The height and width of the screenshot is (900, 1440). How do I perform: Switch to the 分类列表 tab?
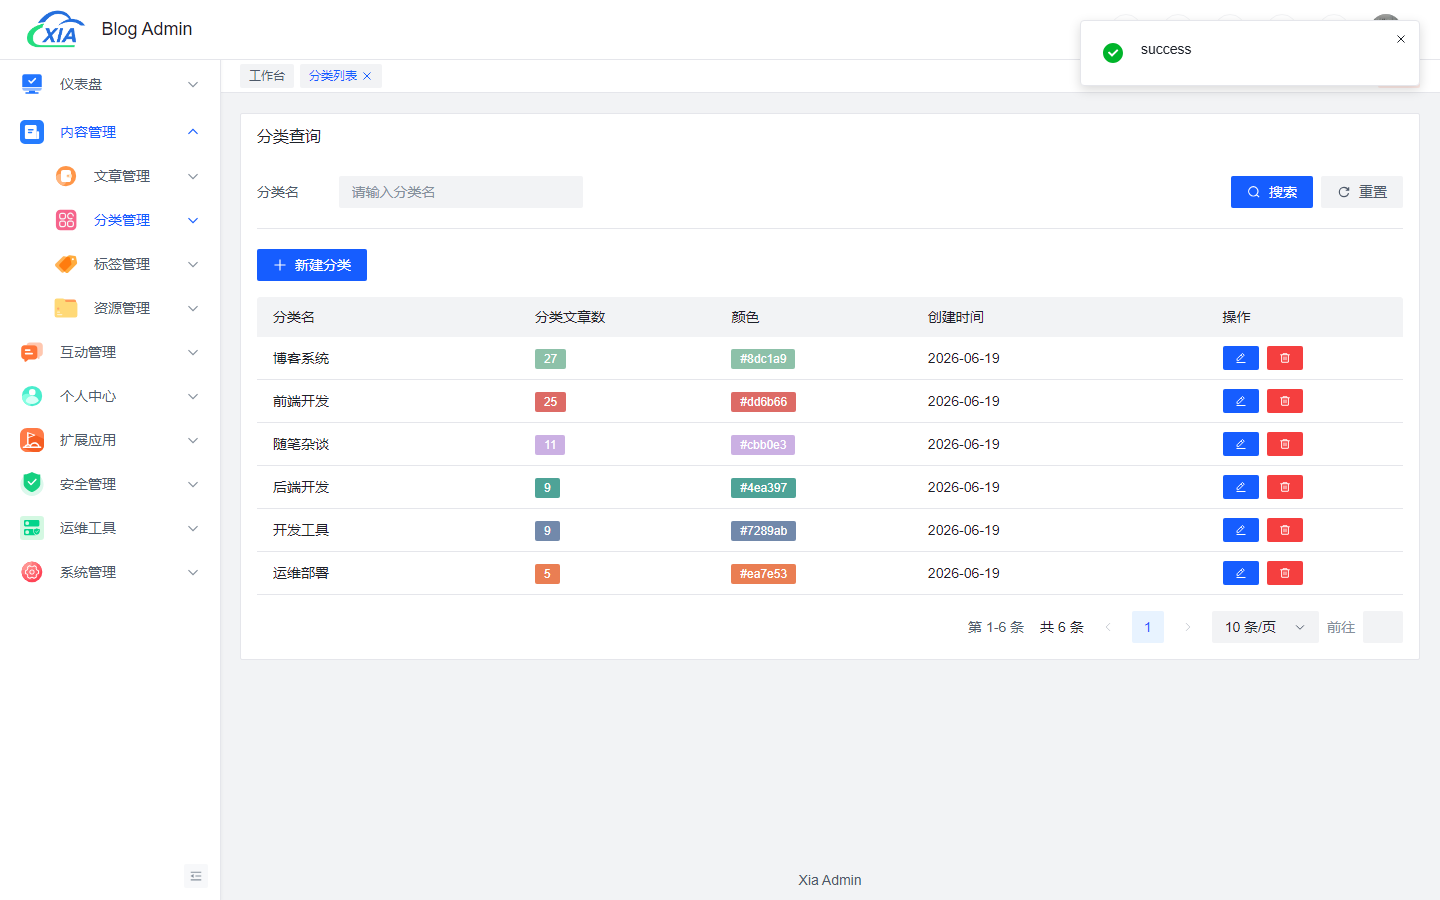[x=333, y=76]
